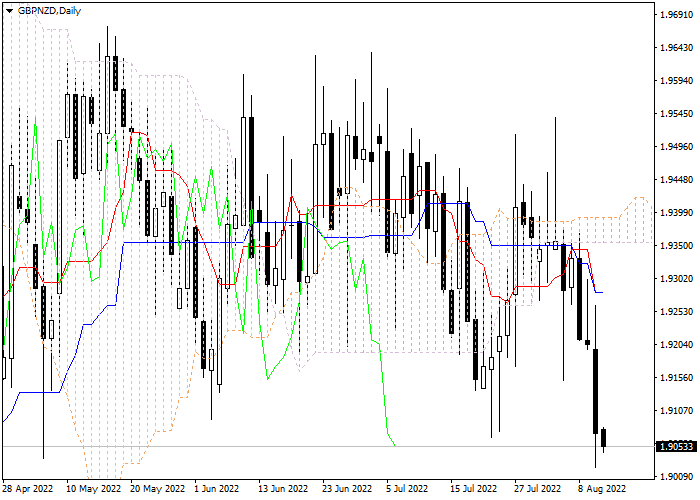Open the chart dropdown arrow beside GBPNZD

(x=9, y=11)
